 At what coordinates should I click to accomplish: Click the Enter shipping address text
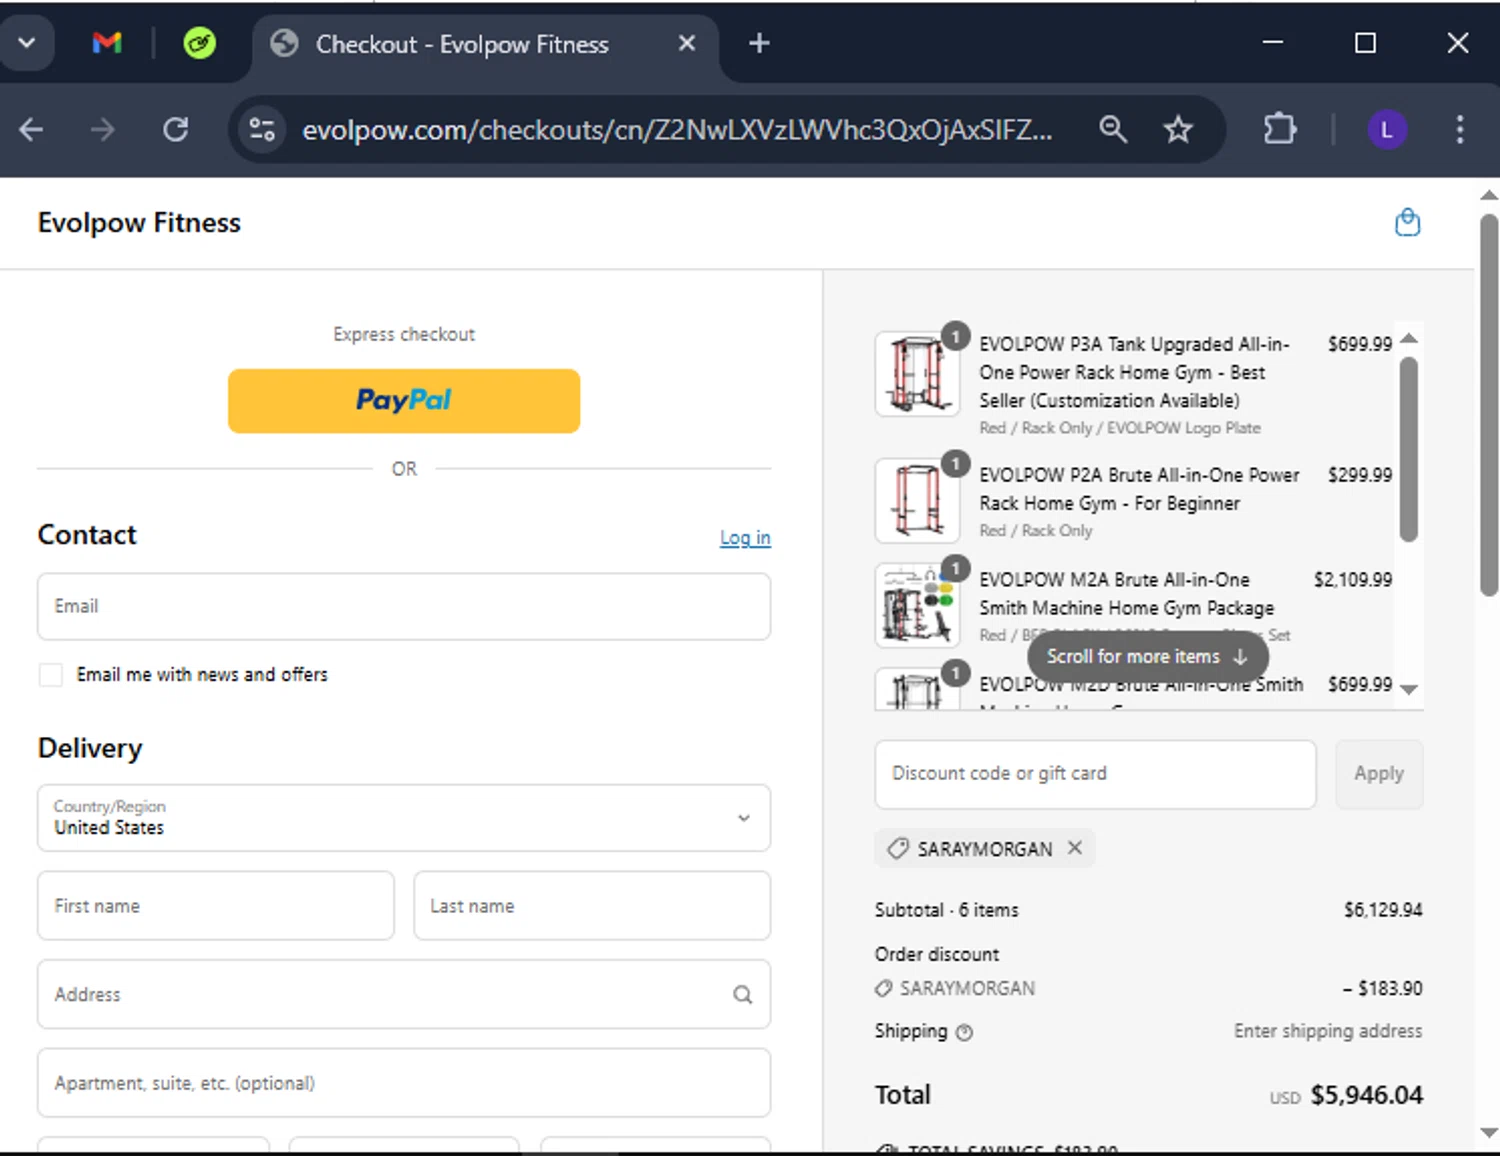[x=1328, y=1031]
